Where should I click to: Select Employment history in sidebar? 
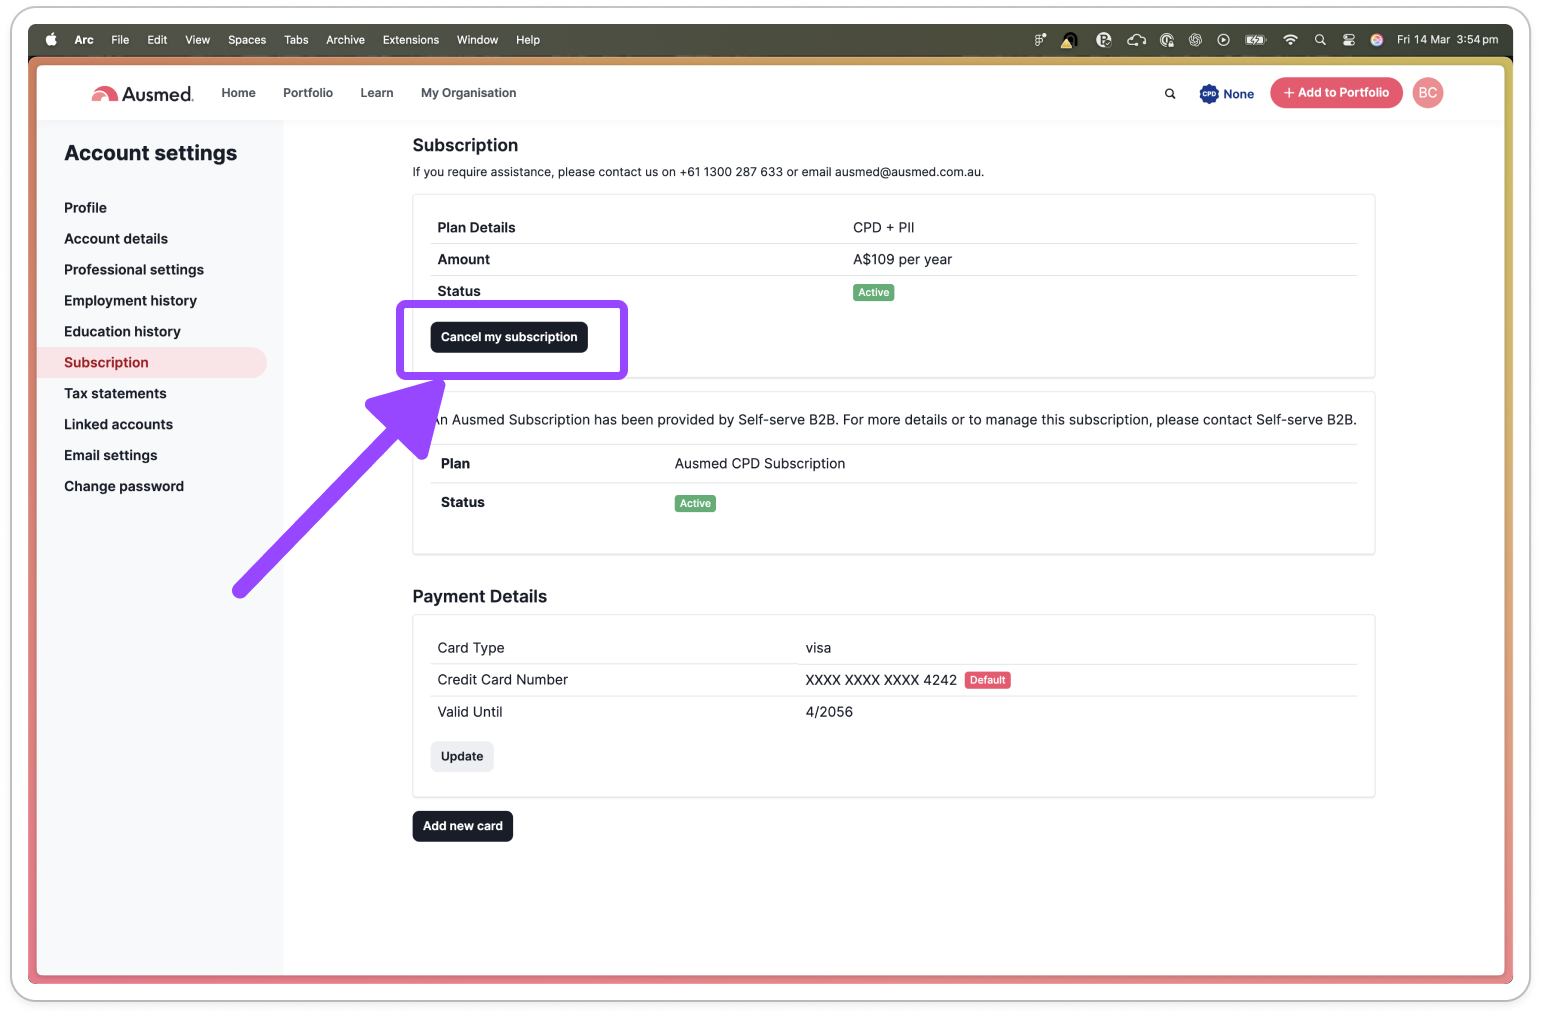pyautogui.click(x=130, y=301)
